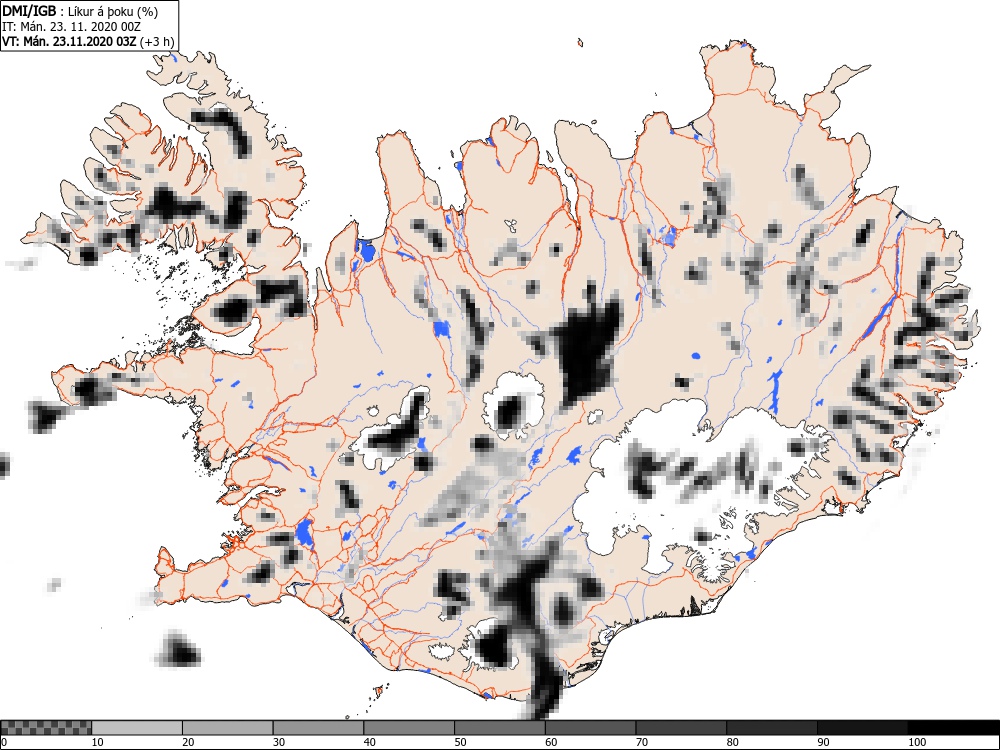1000x750 pixels.
Task: Click the "70" label on the legend scale
Action: coord(642,742)
